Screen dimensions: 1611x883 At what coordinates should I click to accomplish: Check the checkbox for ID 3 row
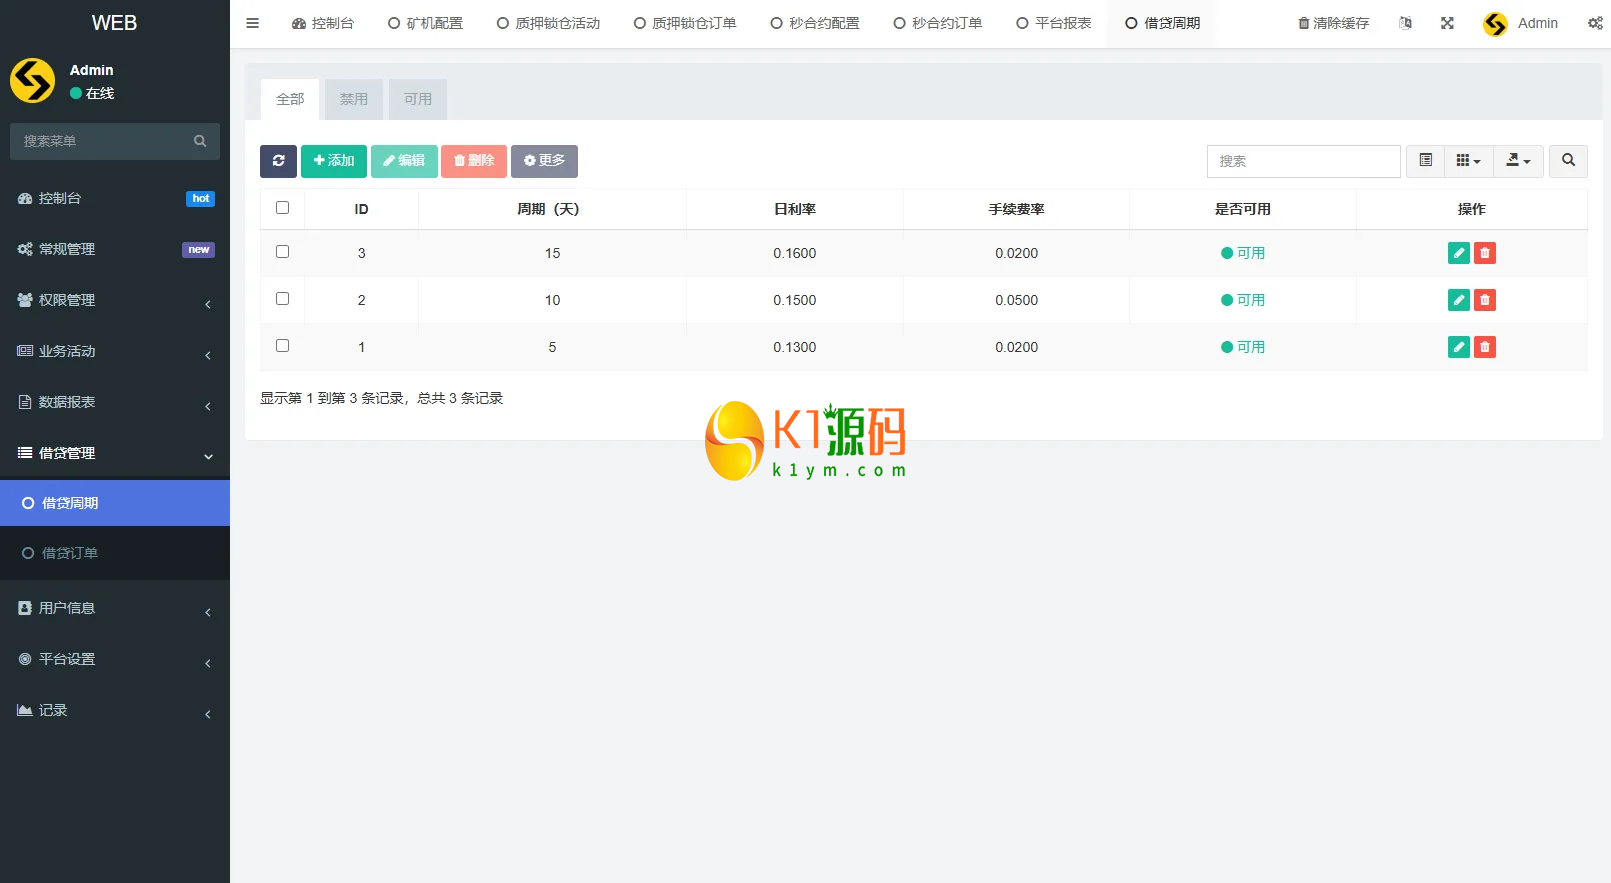[x=282, y=252]
